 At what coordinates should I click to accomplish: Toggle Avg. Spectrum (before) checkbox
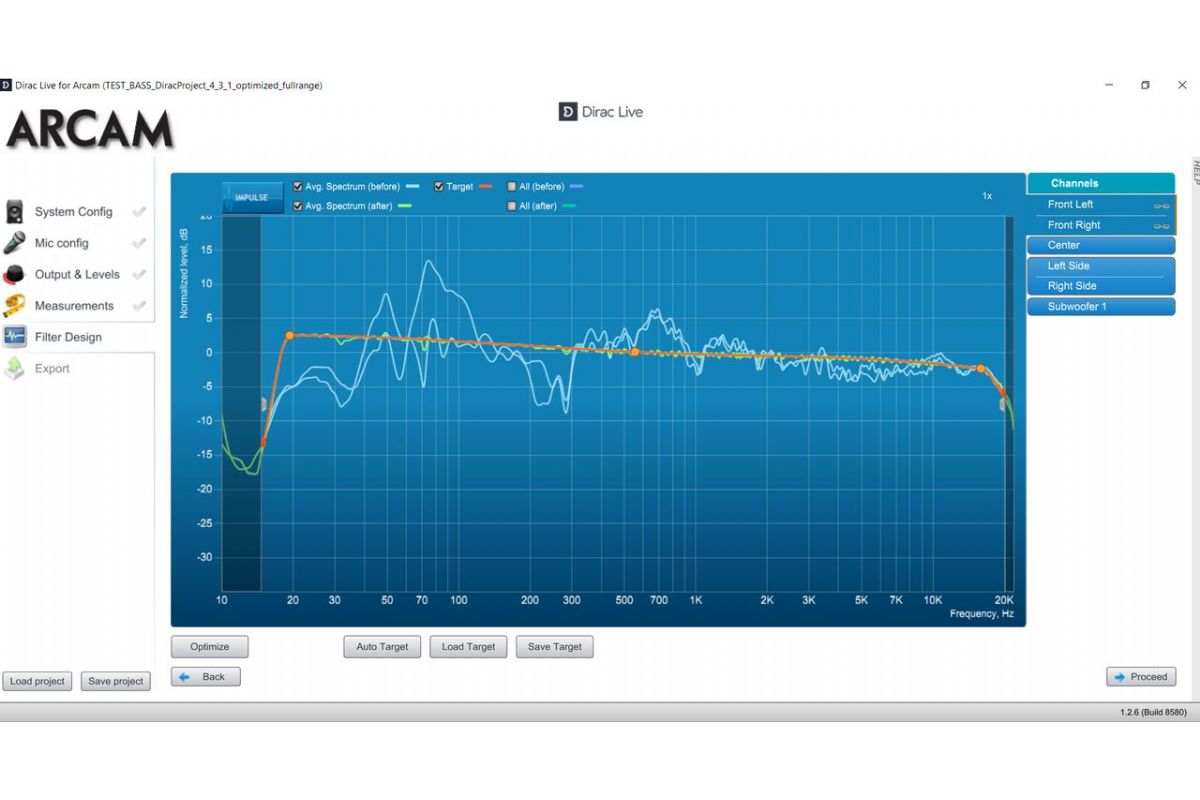298,186
